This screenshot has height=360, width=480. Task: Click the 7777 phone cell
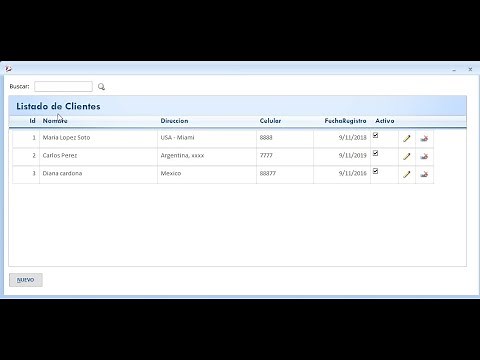coord(285,157)
